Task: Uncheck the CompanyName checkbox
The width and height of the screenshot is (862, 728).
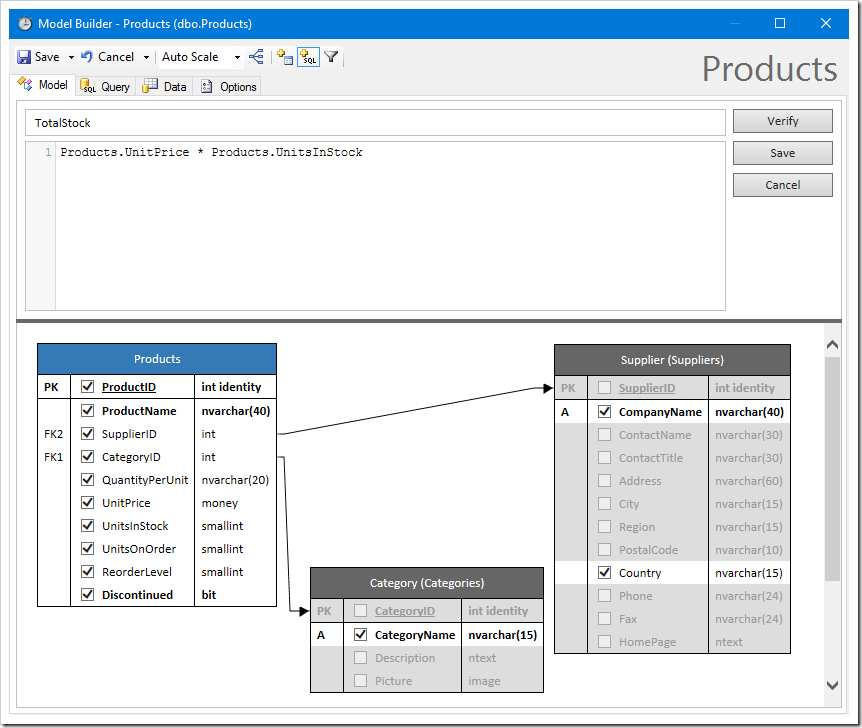Action: click(604, 411)
